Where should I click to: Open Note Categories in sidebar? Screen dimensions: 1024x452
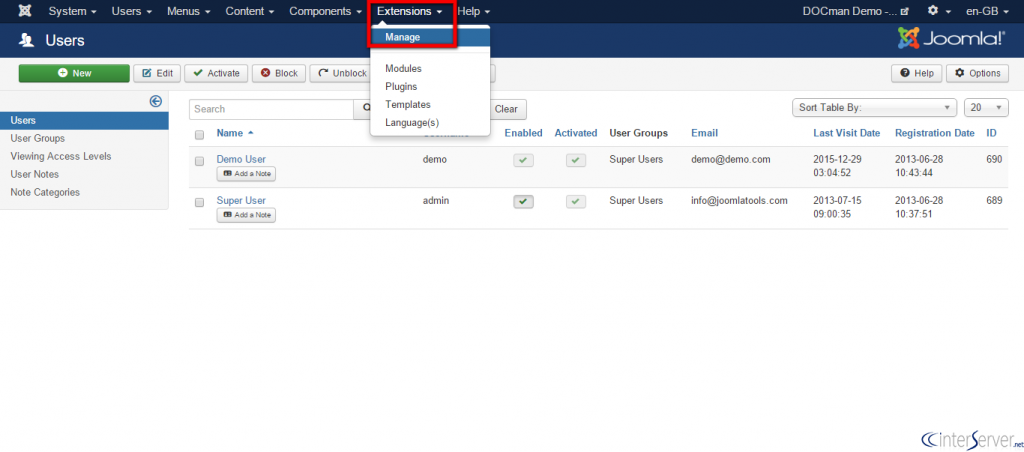click(x=45, y=192)
